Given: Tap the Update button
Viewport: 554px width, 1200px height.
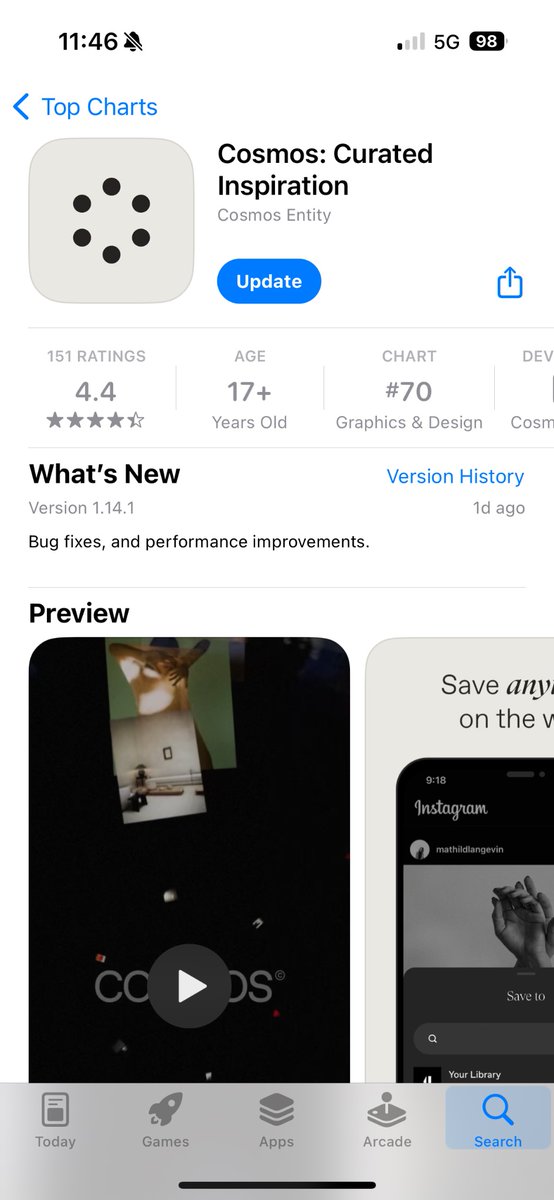Looking at the screenshot, I should (269, 282).
